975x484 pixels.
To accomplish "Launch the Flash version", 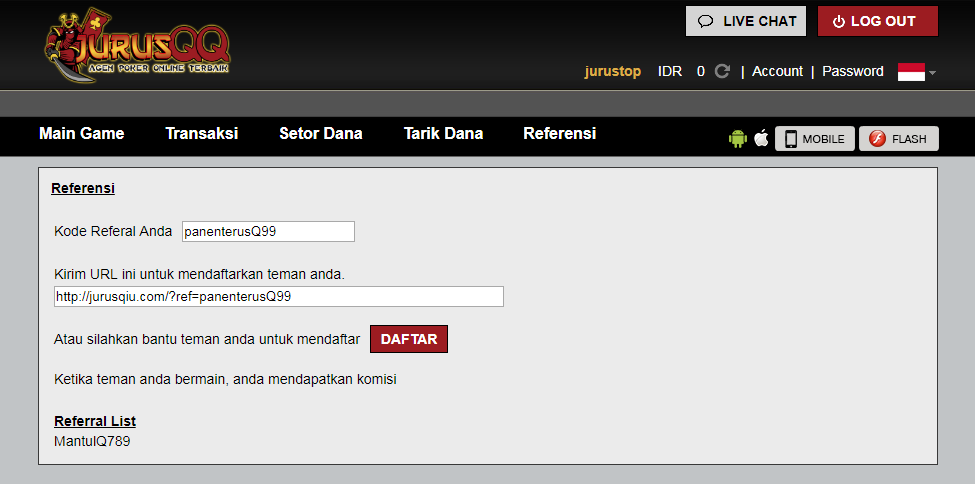I will pyautogui.click(x=898, y=139).
